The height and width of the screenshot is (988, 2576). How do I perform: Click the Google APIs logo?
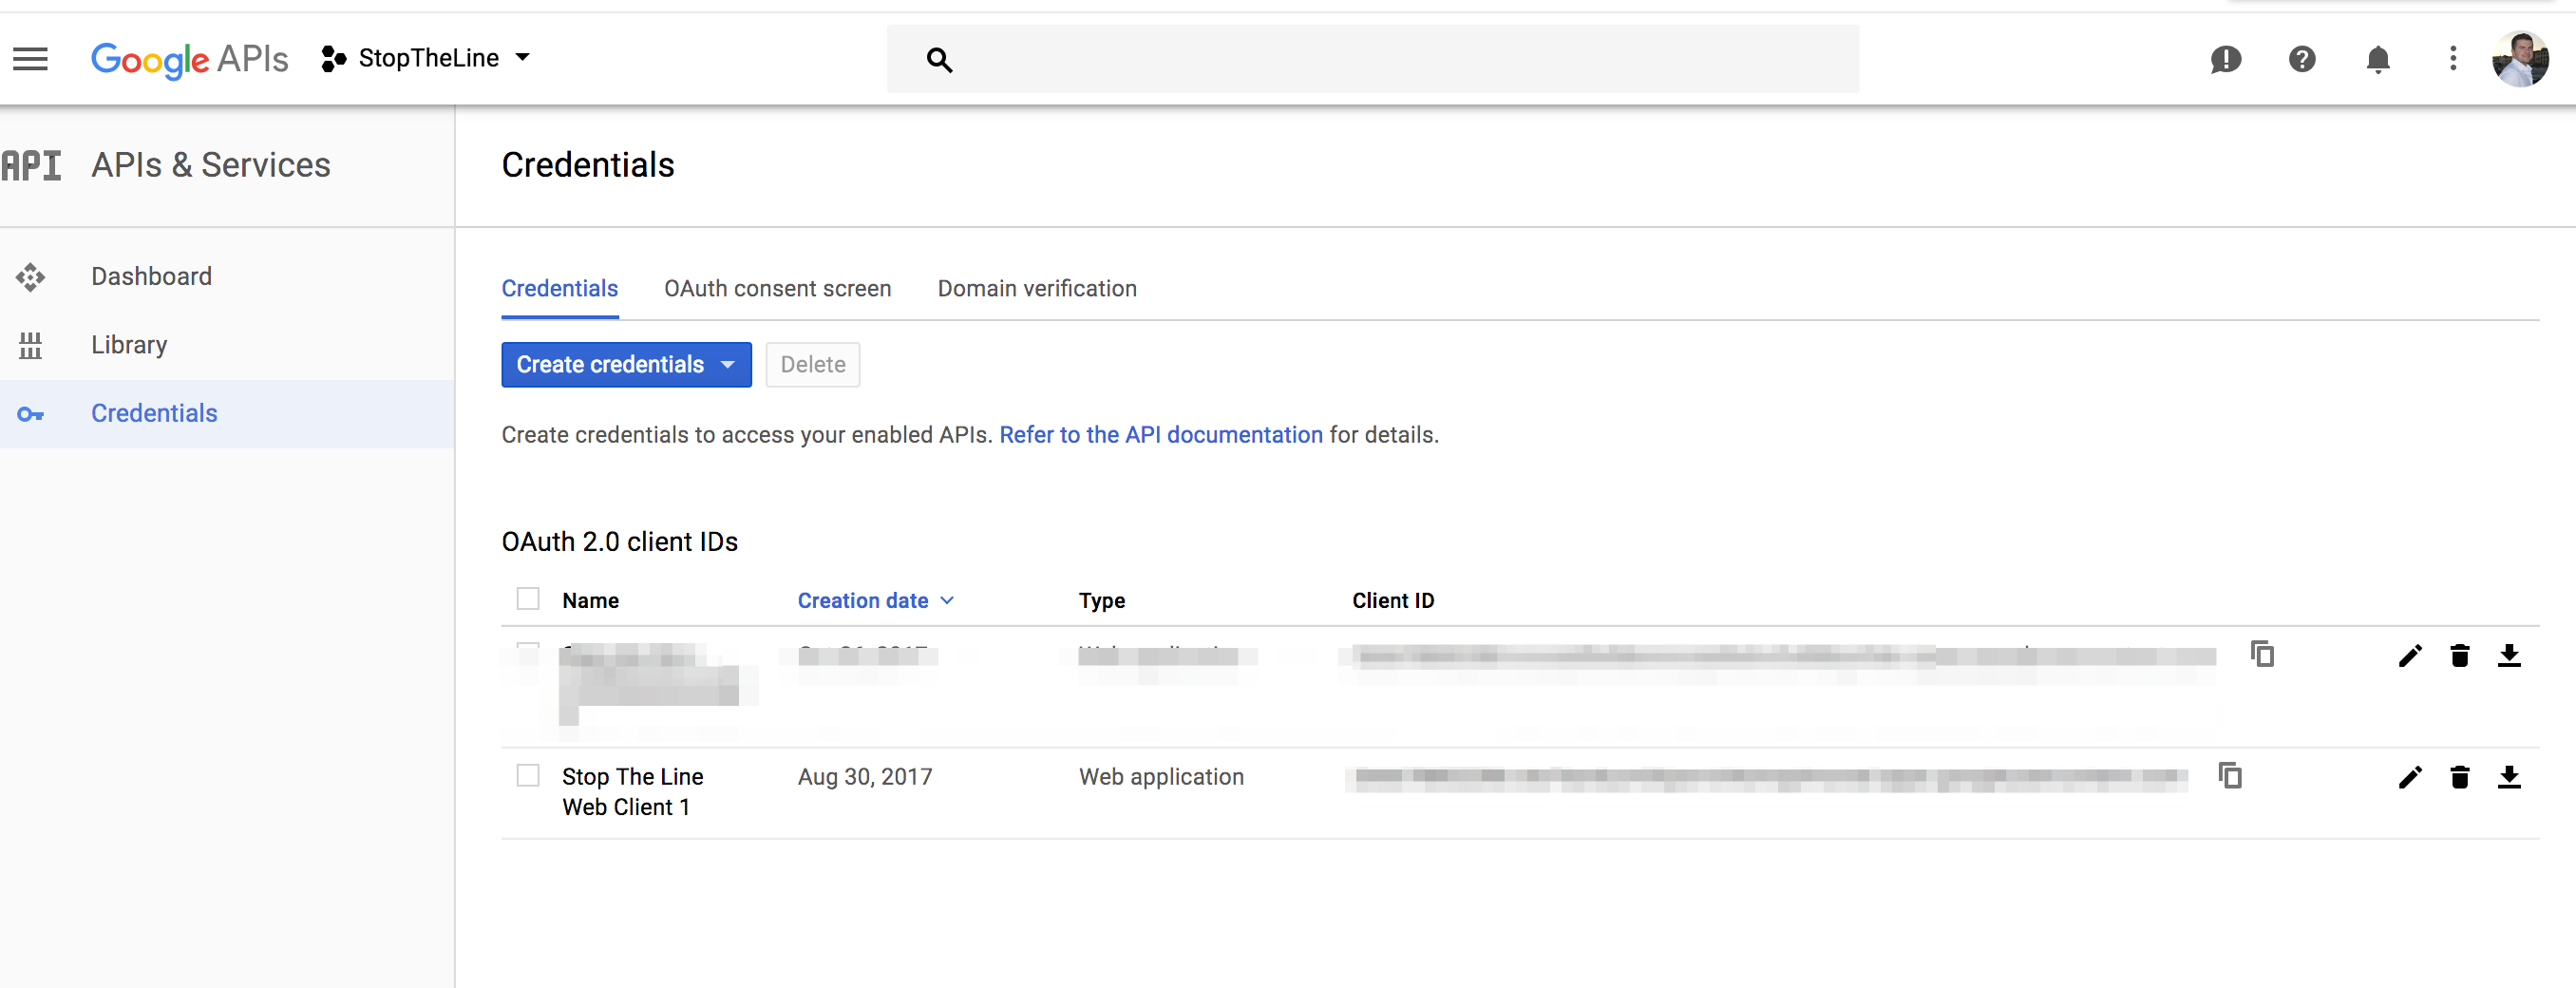(189, 59)
